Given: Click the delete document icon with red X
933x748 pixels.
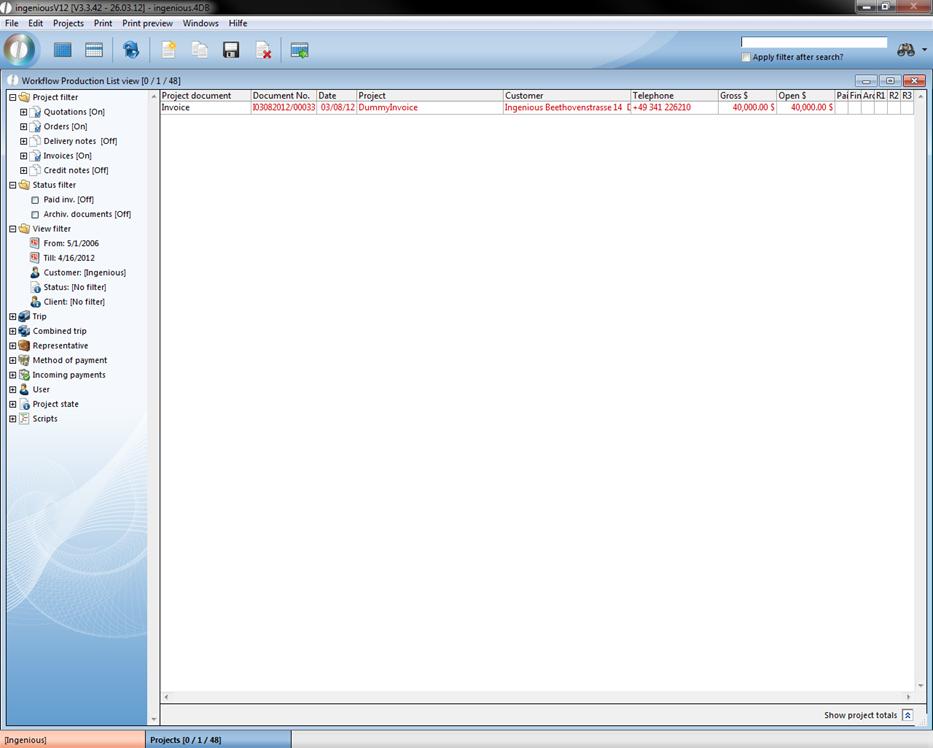Looking at the screenshot, I should click(x=263, y=50).
